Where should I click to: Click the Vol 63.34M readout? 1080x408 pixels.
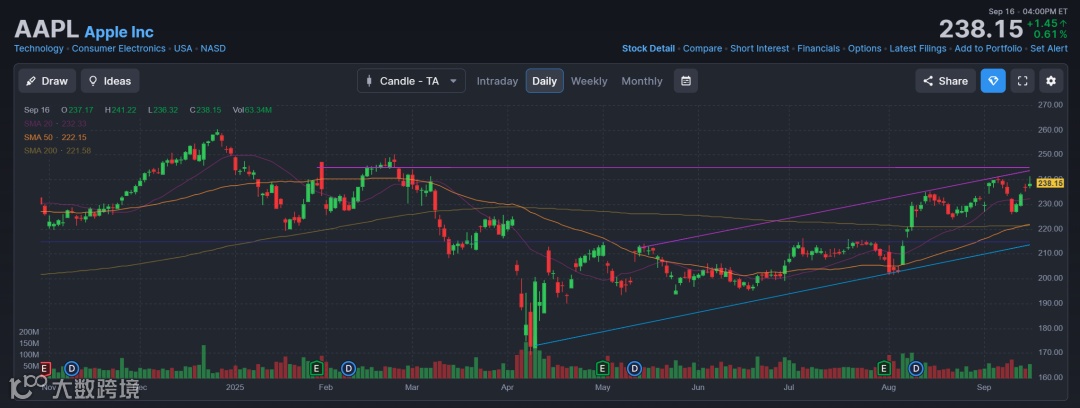click(252, 110)
